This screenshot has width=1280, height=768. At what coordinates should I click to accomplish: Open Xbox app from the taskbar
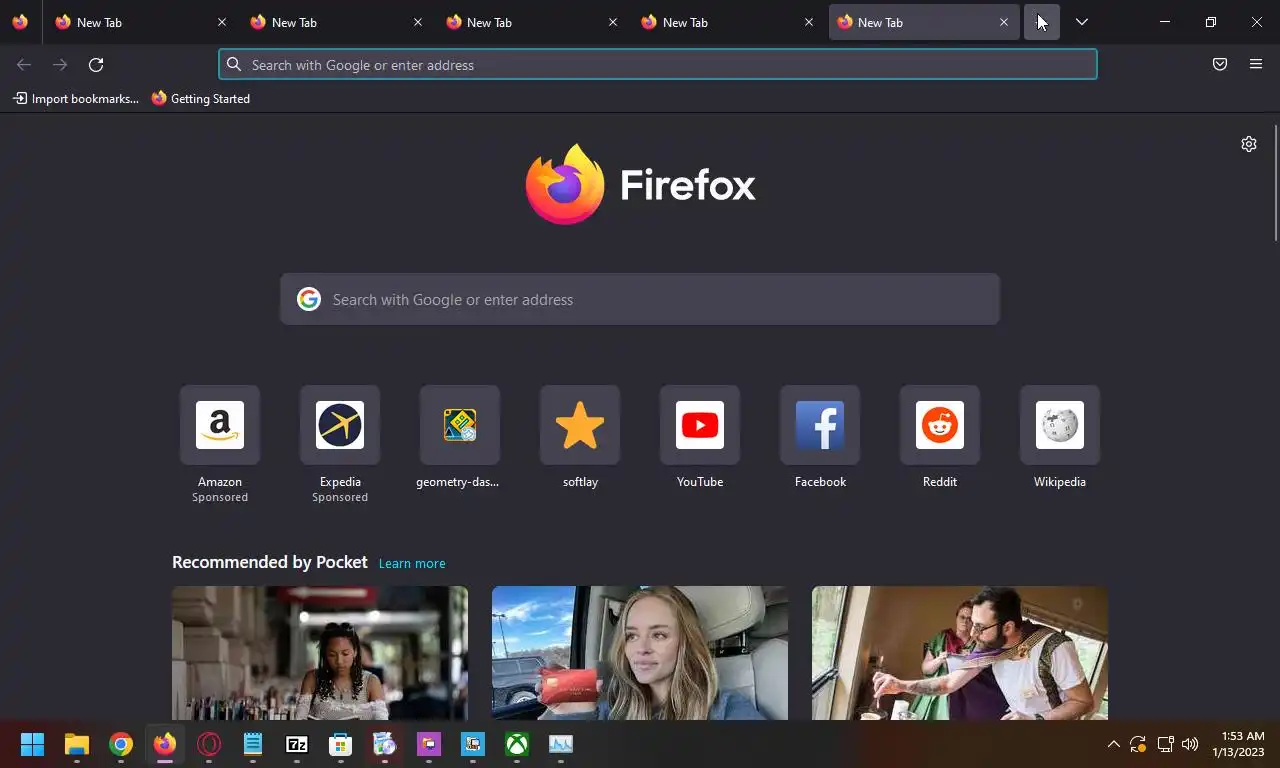[x=517, y=744]
